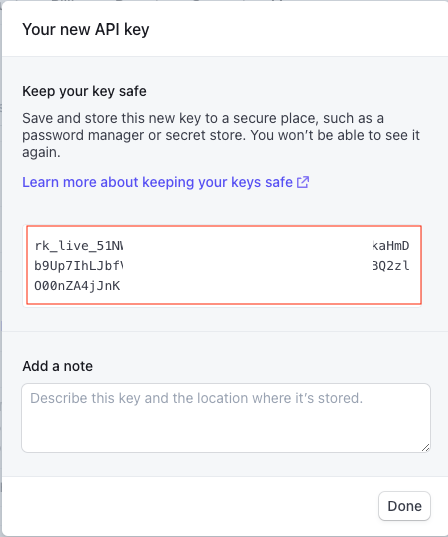This screenshot has height=537, width=448.
Task: Click the blank lower area of the note textarea
Action: tap(223, 430)
